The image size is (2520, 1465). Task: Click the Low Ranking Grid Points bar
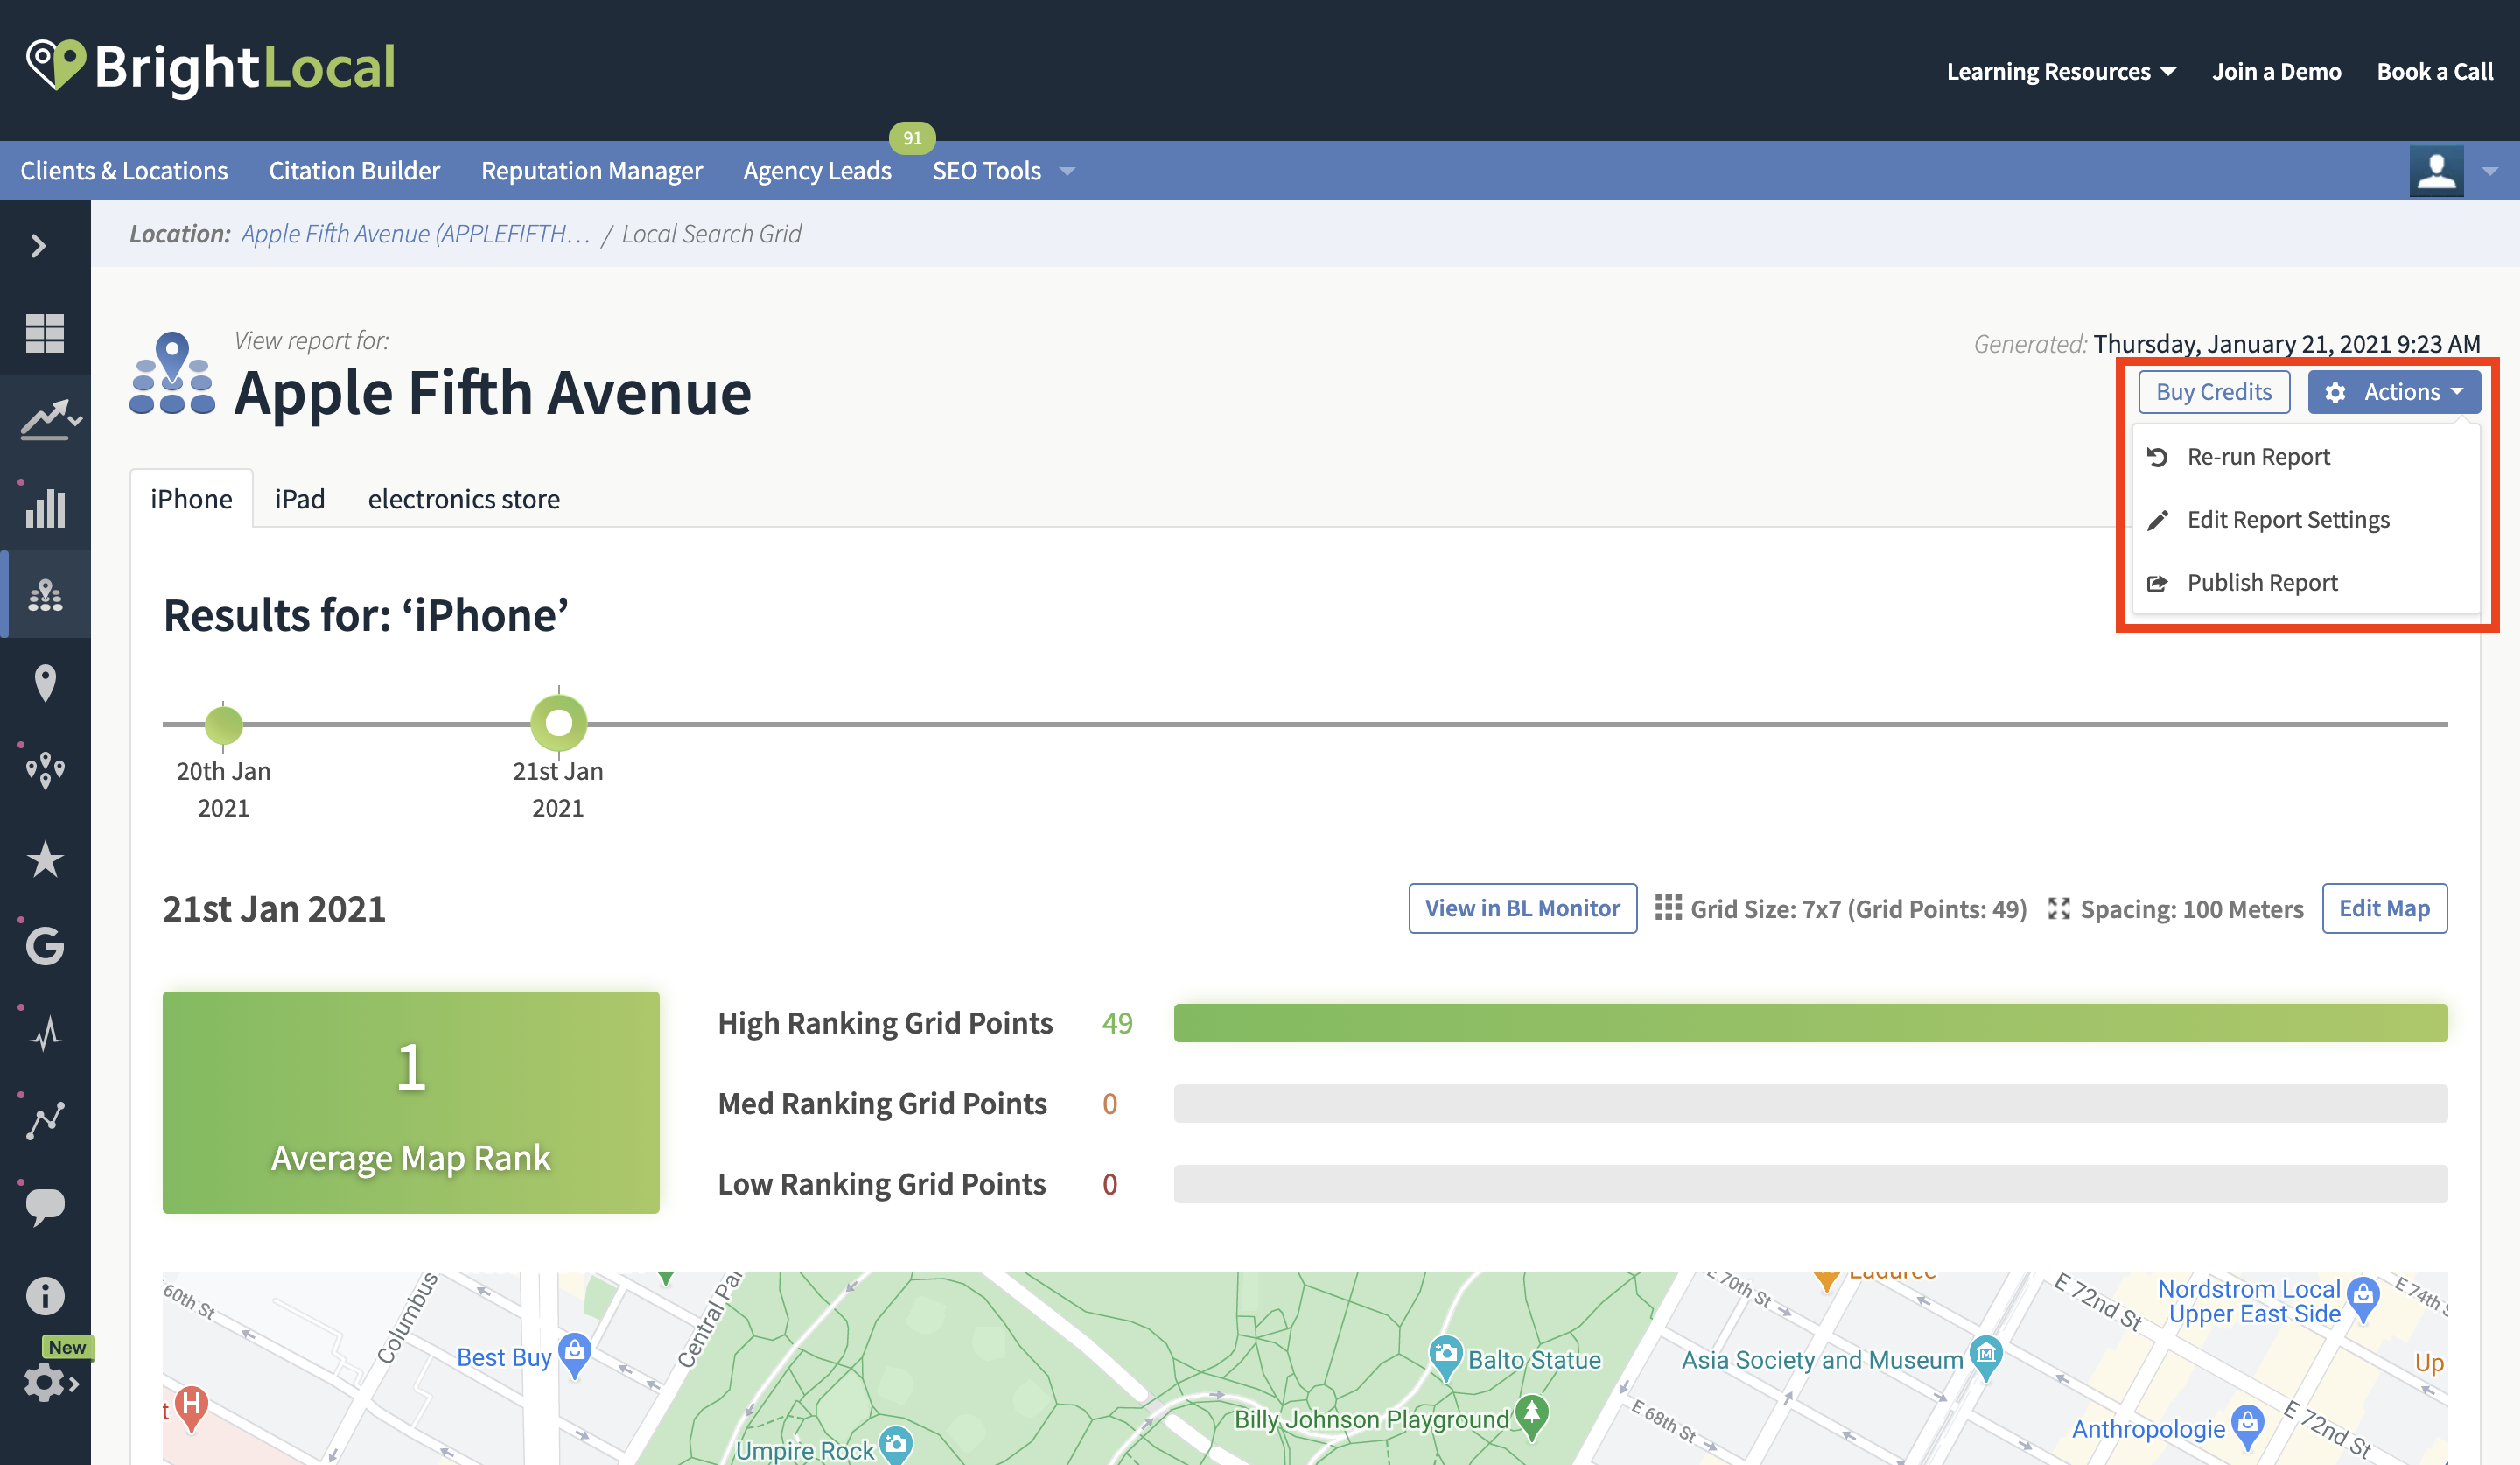coord(1810,1183)
